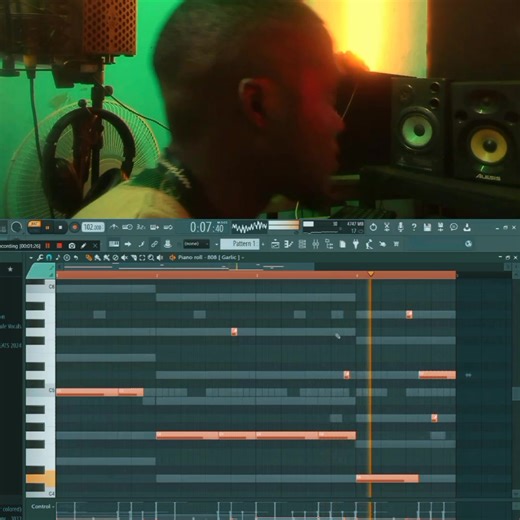Click the tempo tapper figure icon

pyautogui.click(x=369, y=244)
